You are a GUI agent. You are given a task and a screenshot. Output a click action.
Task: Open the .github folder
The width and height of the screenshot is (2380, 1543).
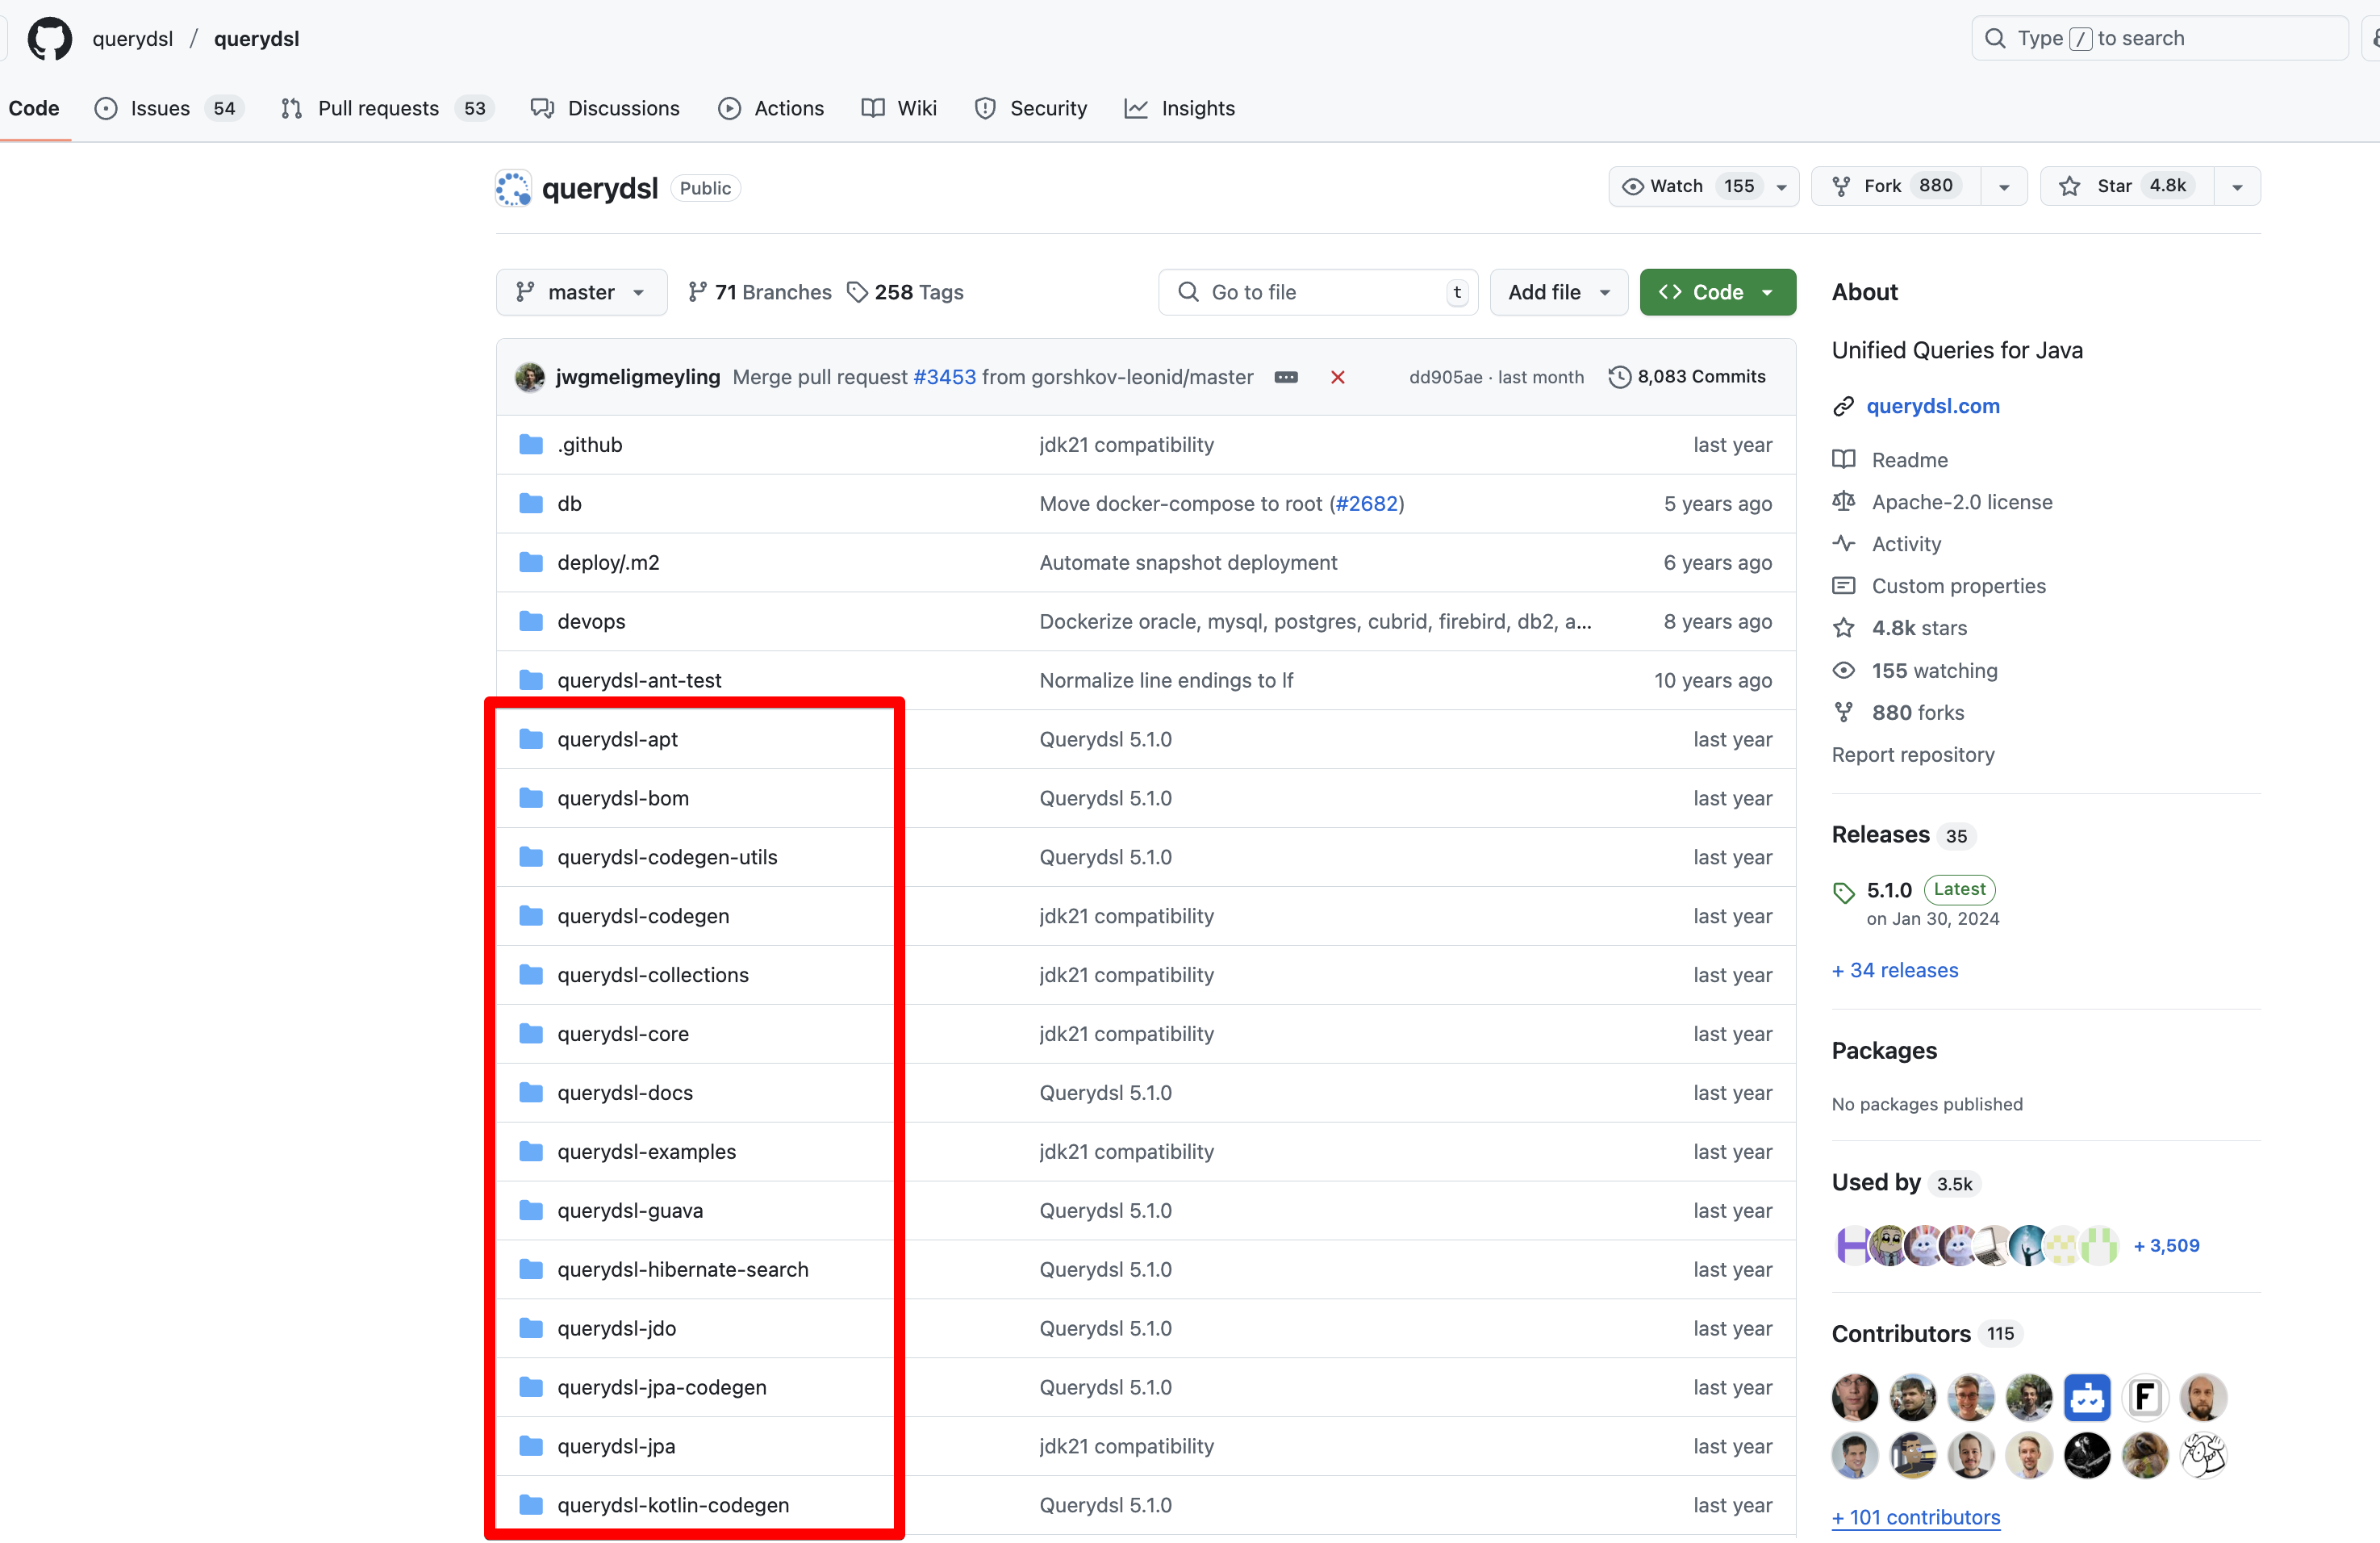coord(589,444)
